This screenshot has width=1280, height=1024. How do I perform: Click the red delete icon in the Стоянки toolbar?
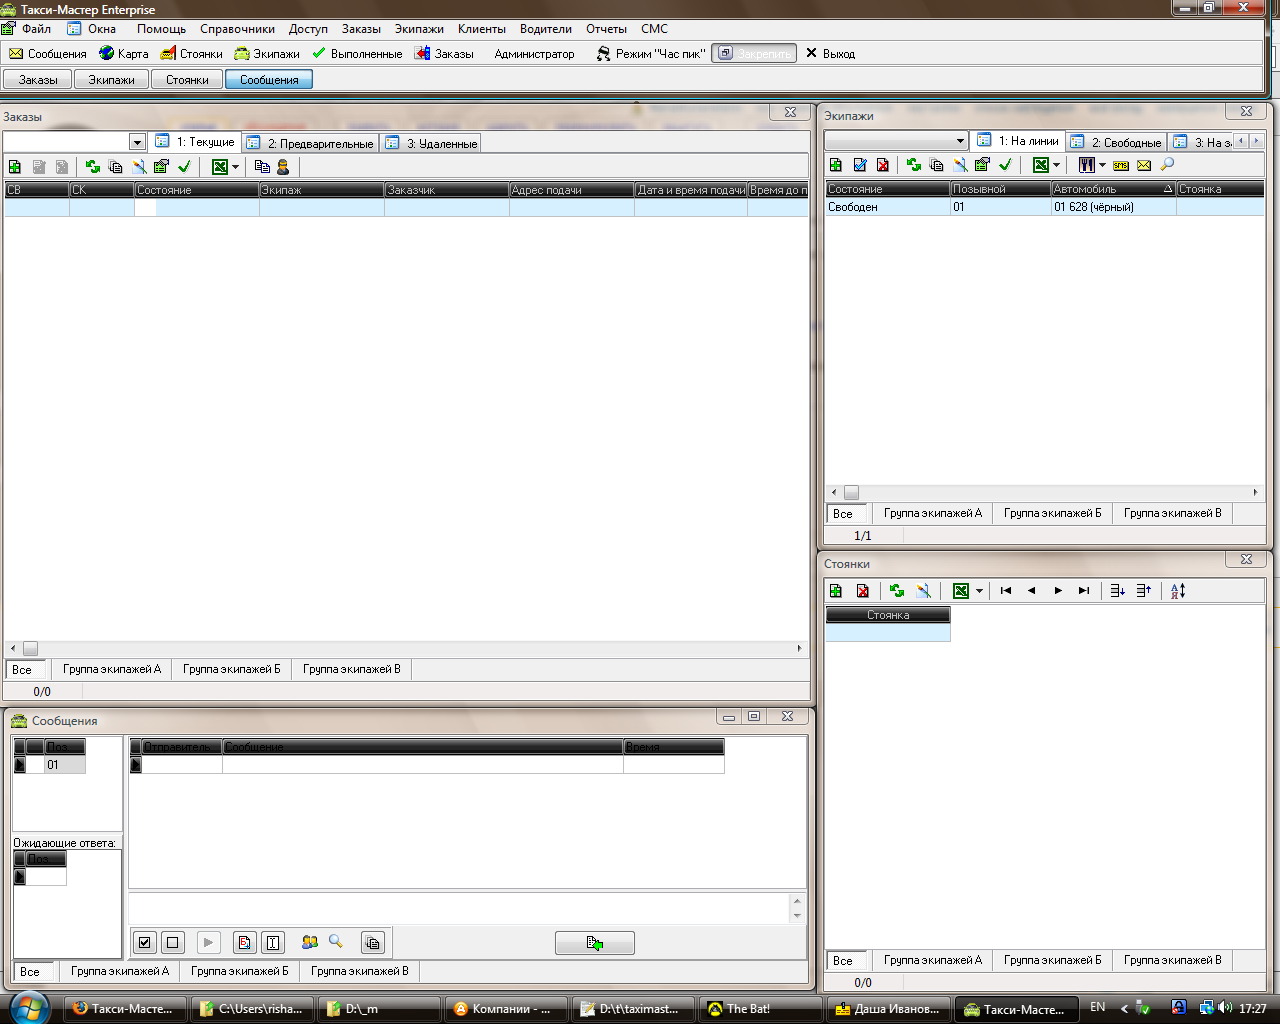(863, 591)
